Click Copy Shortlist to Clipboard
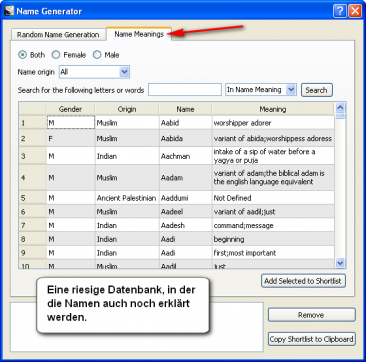 (311, 339)
